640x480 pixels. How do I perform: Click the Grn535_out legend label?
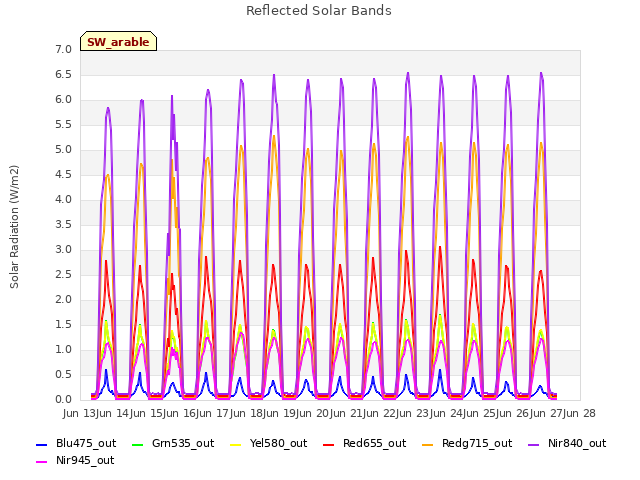183,443
